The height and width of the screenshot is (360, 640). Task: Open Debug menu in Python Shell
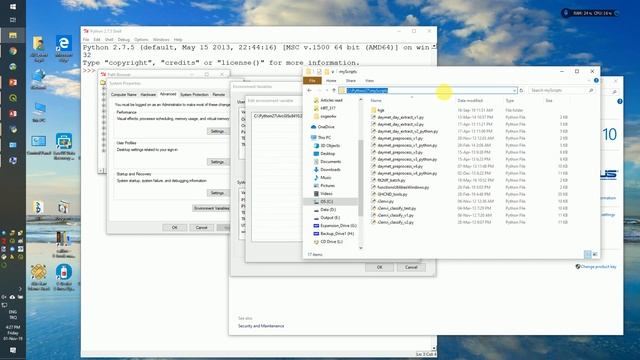point(123,40)
